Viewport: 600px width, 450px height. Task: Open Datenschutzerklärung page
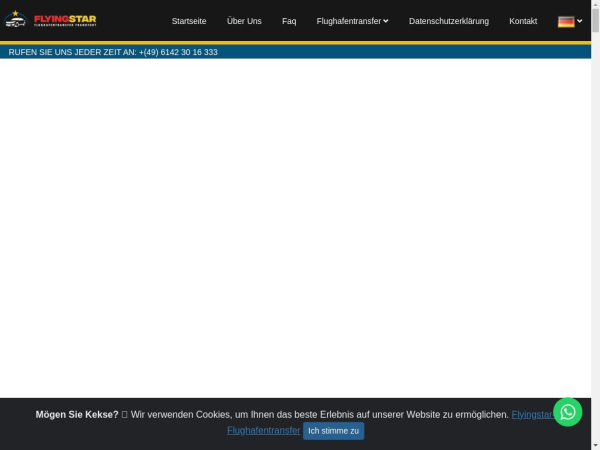(x=449, y=21)
